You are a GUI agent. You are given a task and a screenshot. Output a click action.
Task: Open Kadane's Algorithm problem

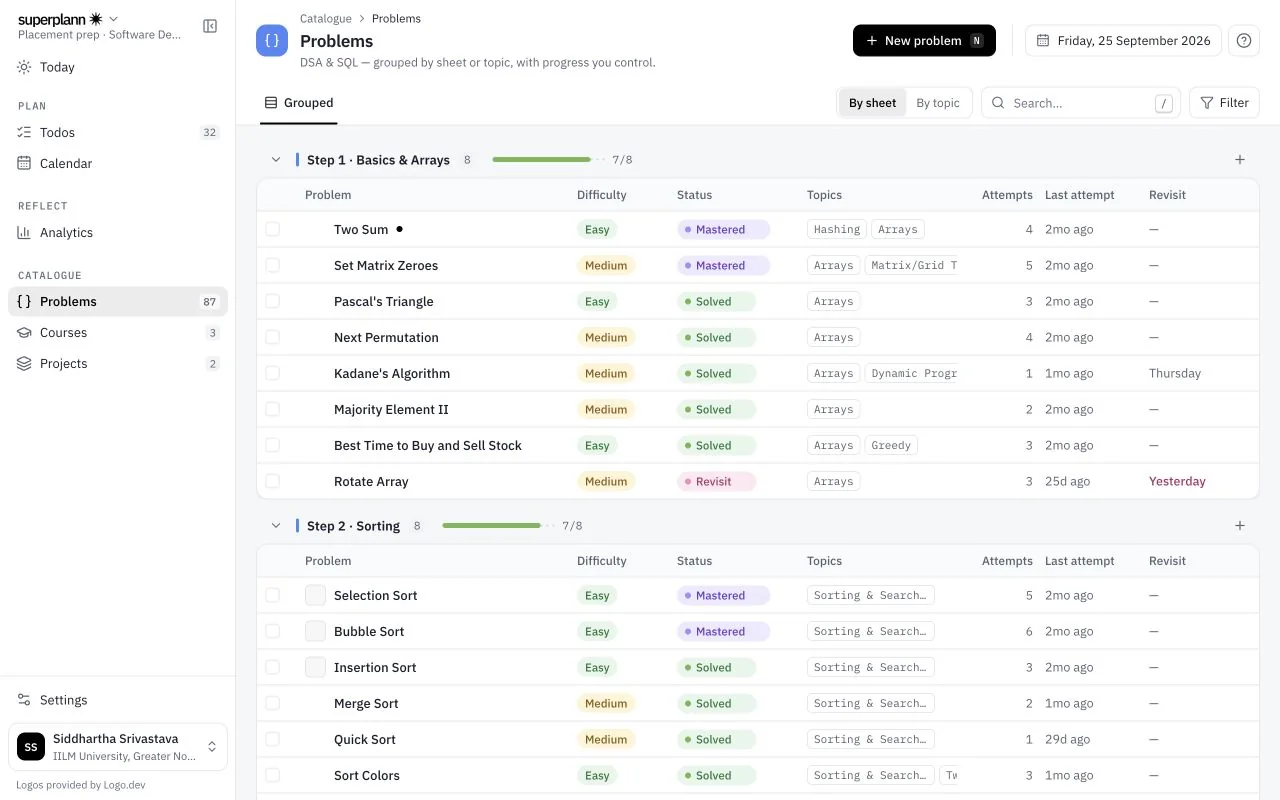pos(392,373)
